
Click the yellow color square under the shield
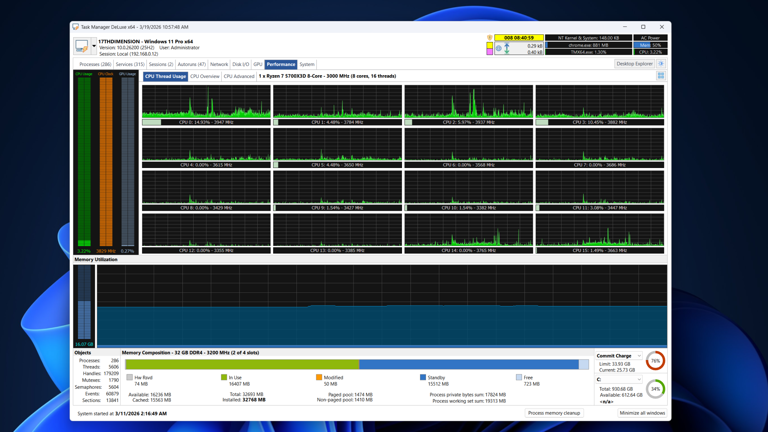[x=489, y=45]
